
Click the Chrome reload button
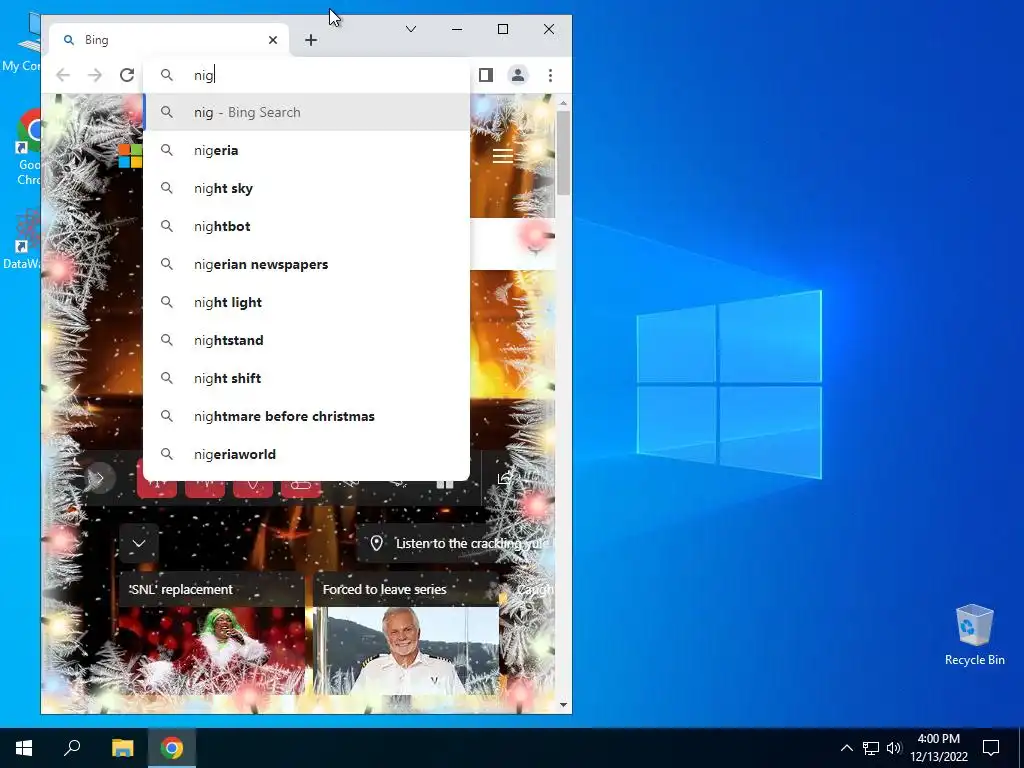point(127,75)
